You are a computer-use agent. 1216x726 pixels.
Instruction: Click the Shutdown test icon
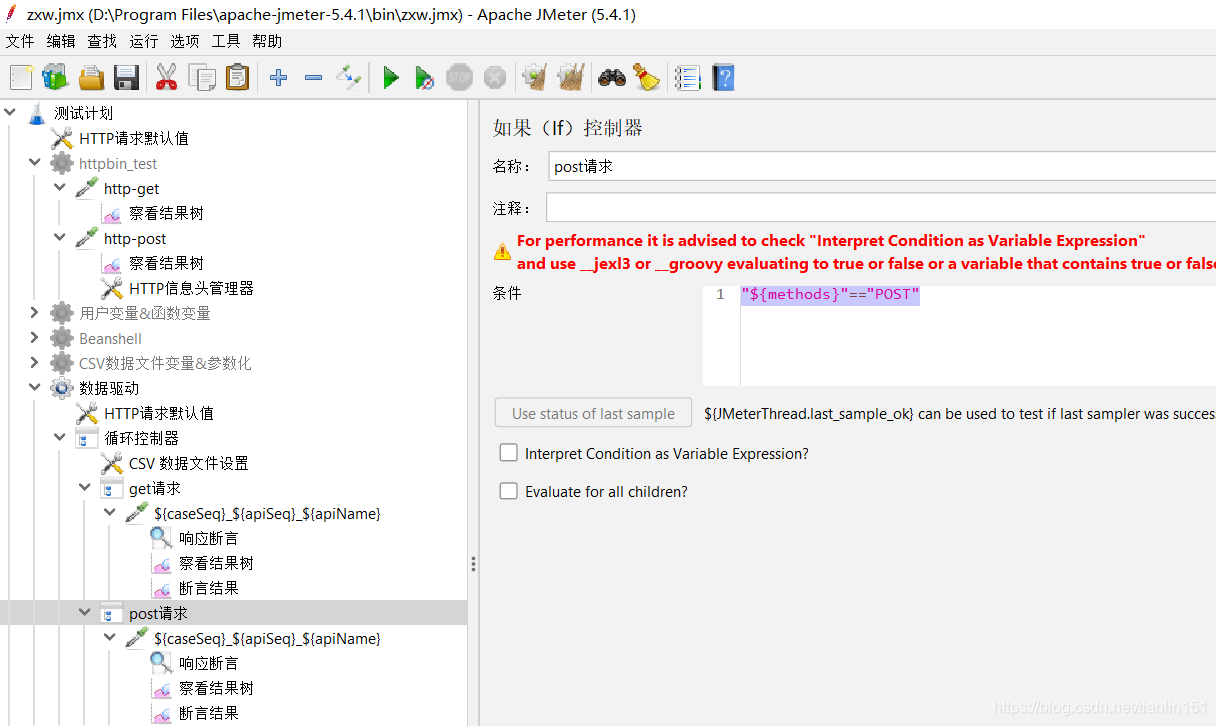click(494, 77)
